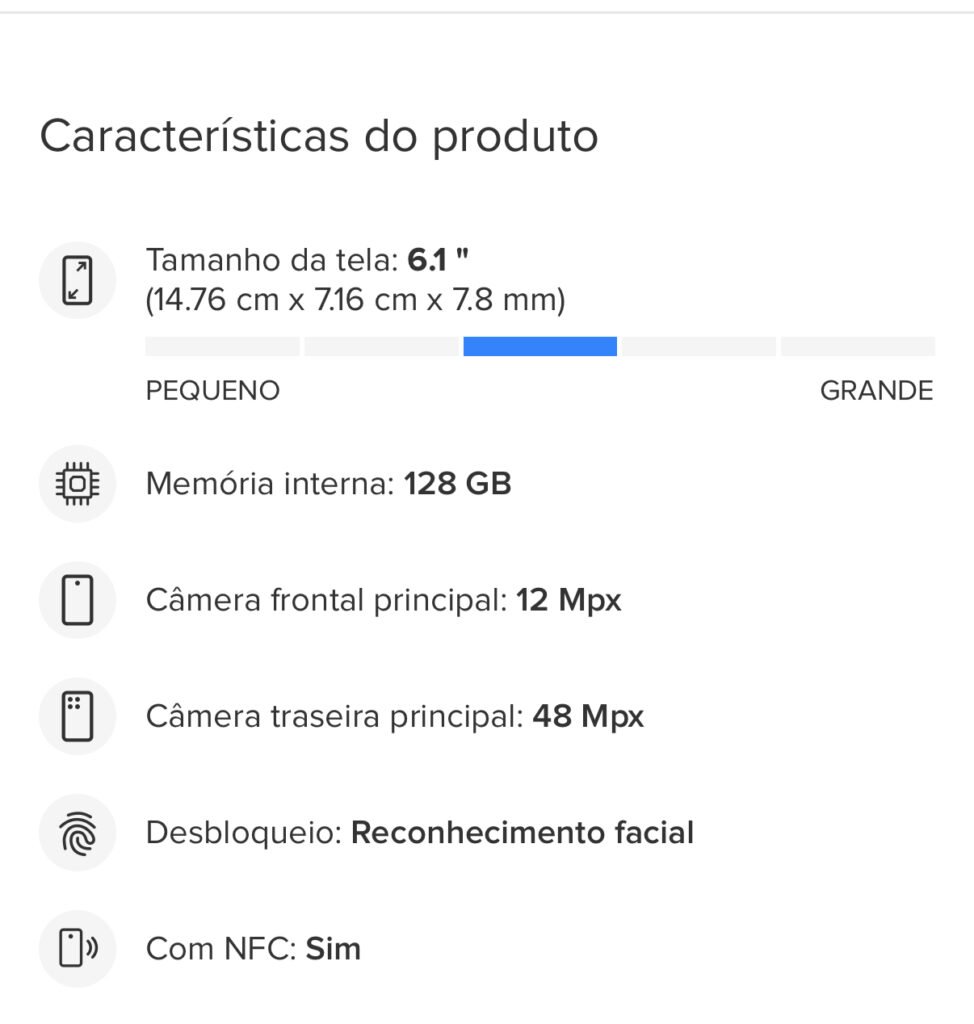Click the fourth gray size bar segment
974x1024 pixels.
699,346
